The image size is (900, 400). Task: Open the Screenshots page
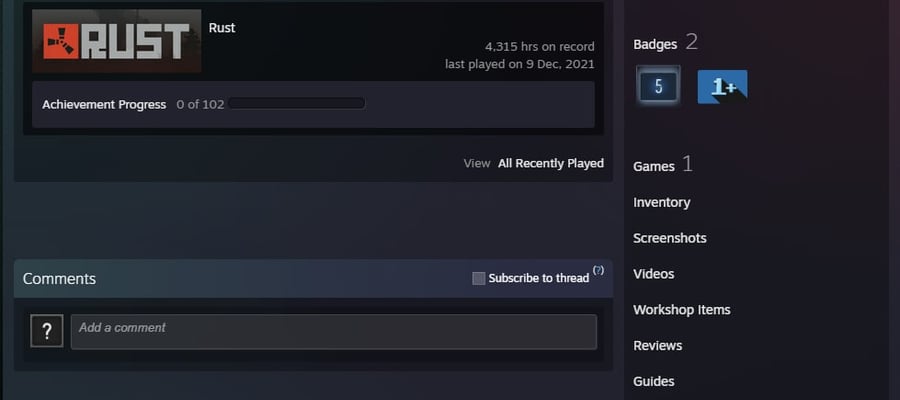[x=669, y=238]
